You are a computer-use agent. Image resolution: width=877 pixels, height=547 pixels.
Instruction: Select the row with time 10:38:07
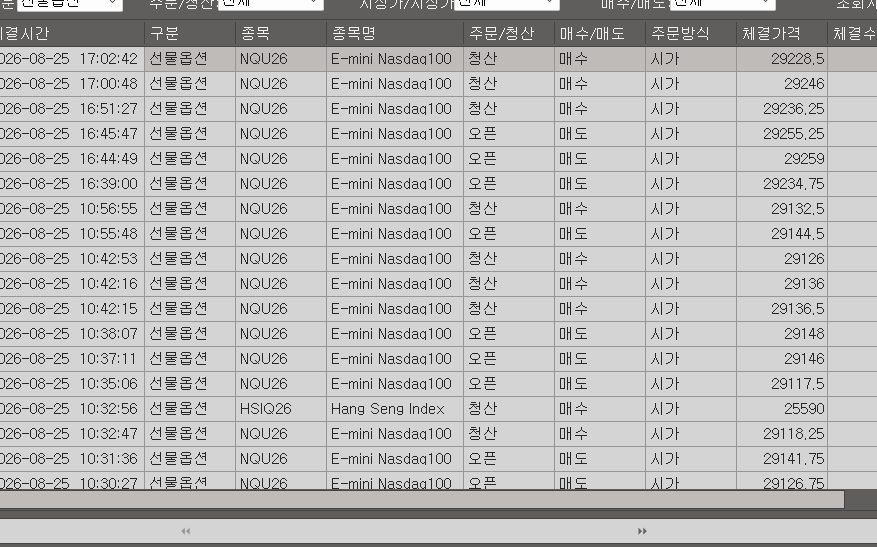tap(438, 334)
